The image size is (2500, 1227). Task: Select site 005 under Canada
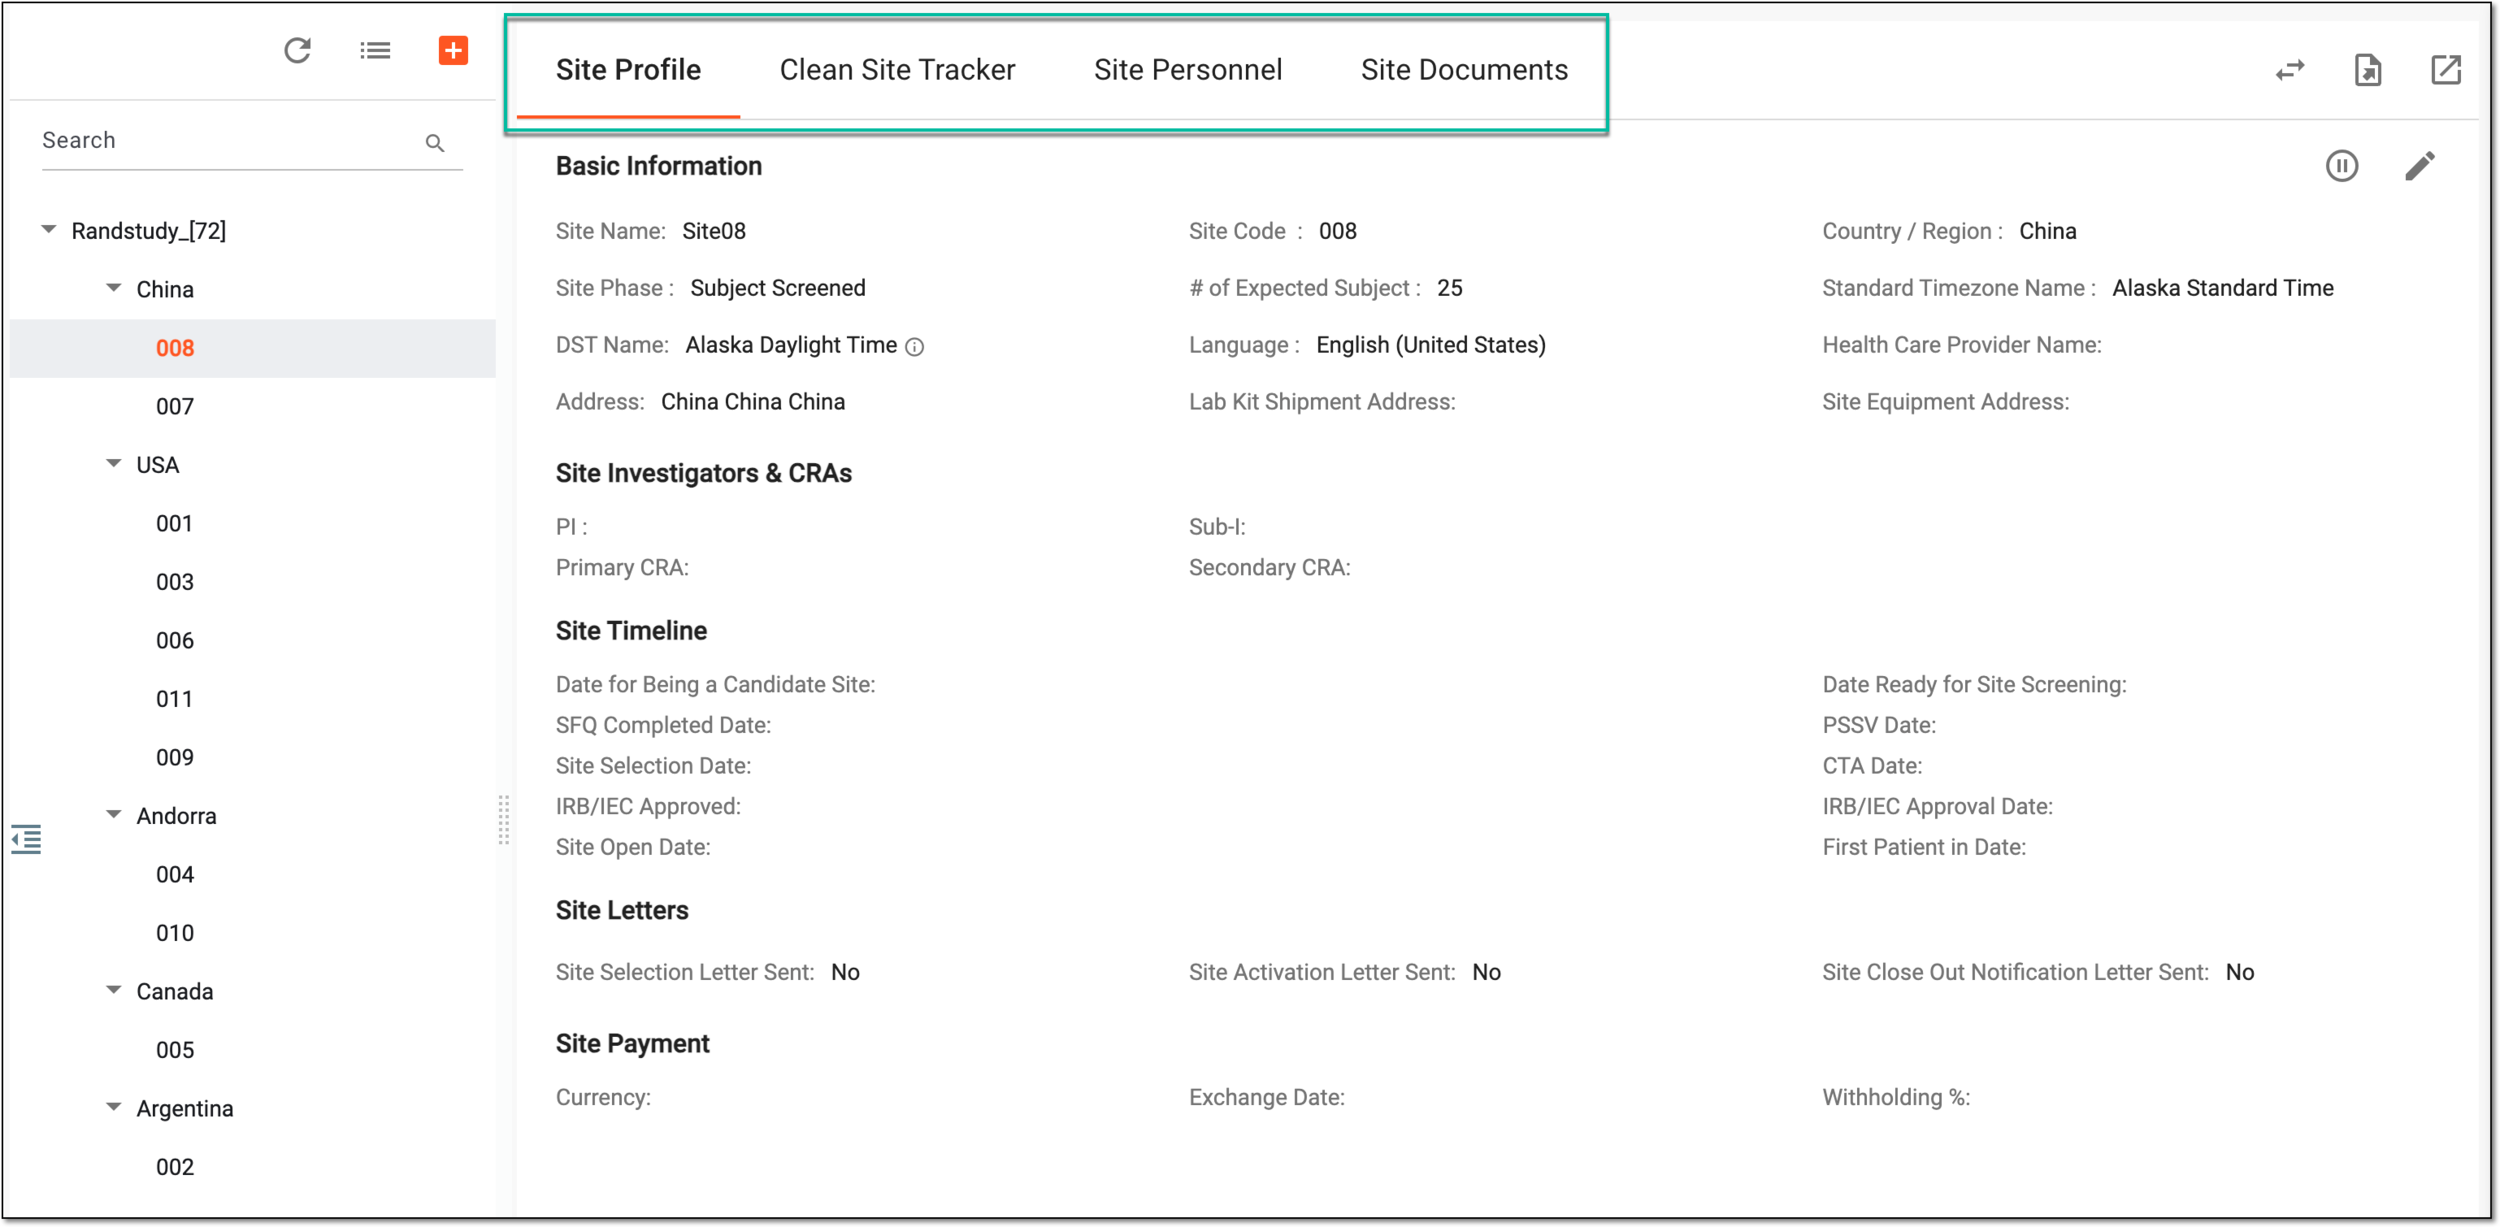click(x=175, y=1050)
